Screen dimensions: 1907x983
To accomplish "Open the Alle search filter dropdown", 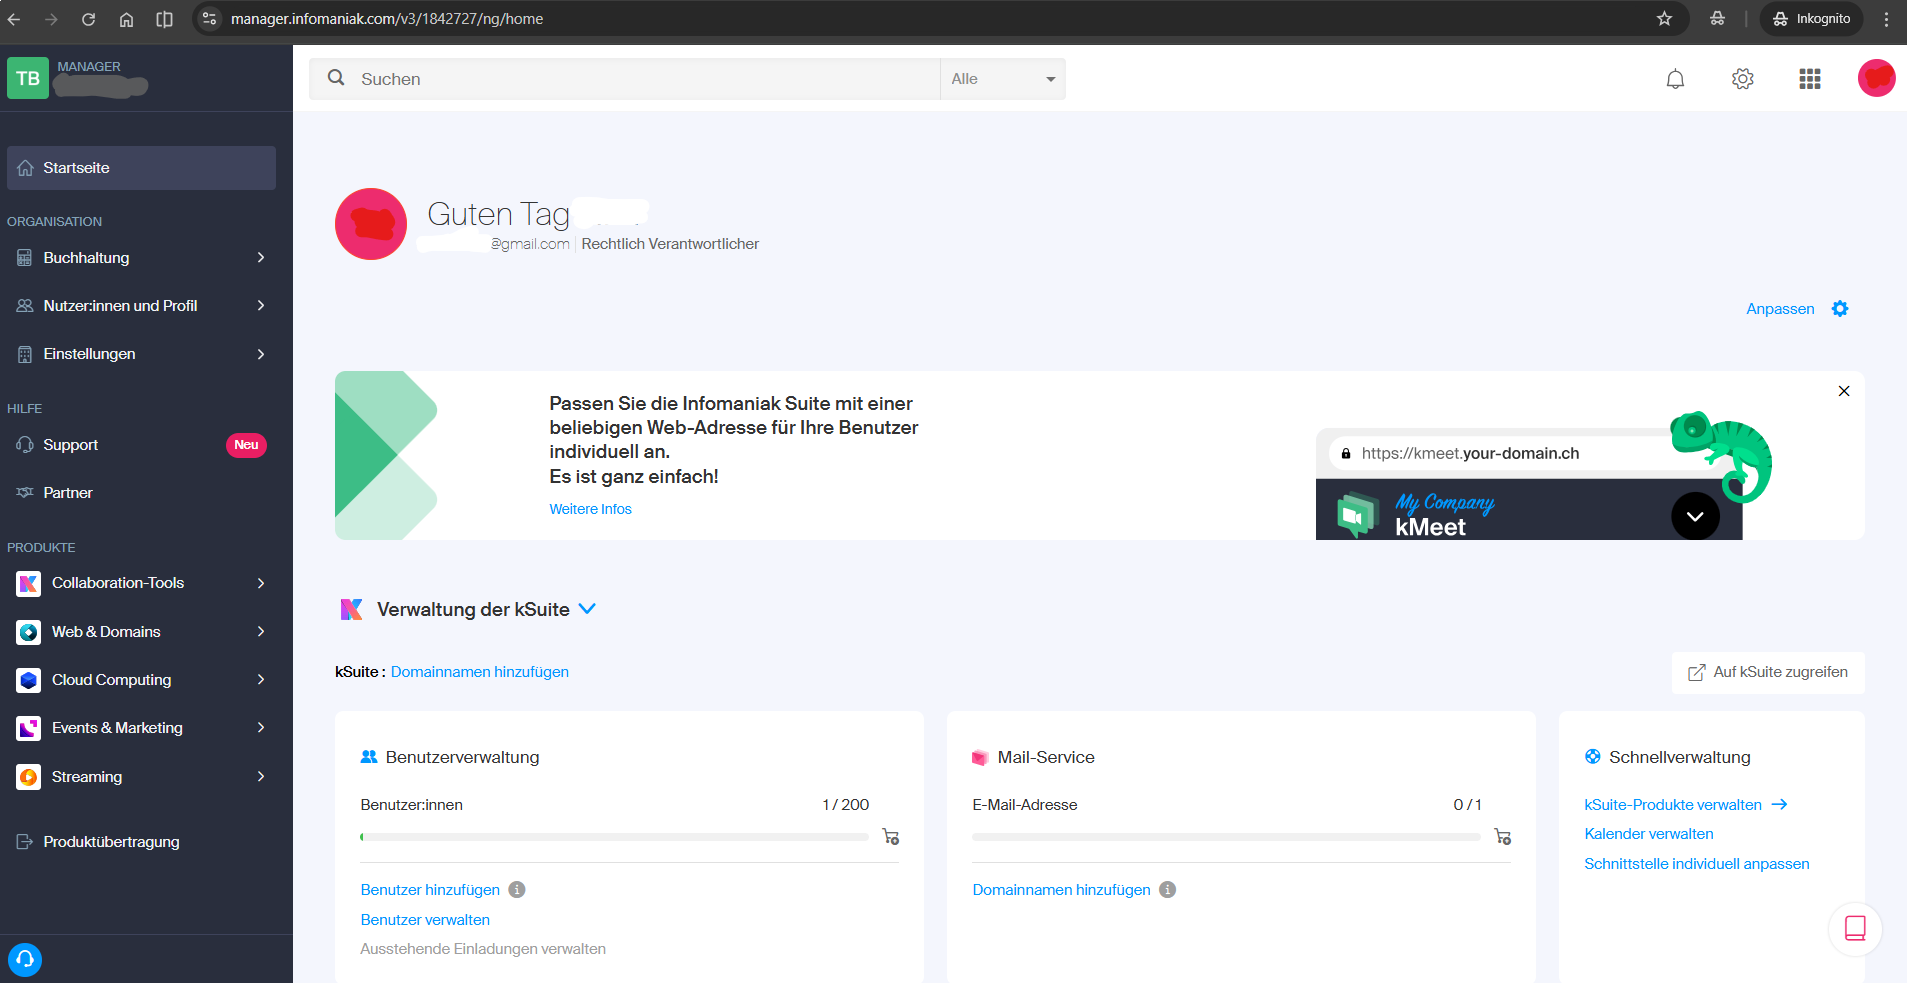I will click(x=1001, y=78).
